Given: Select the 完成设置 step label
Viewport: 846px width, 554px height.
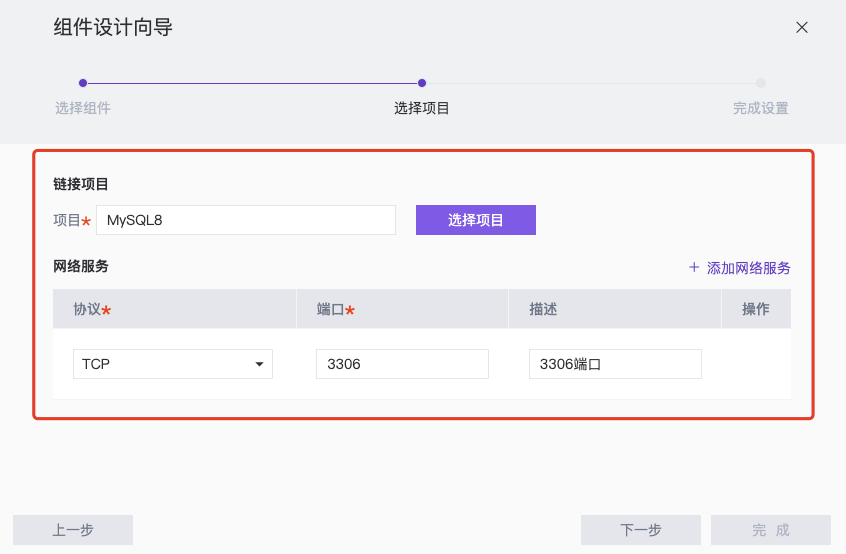Looking at the screenshot, I should [761, 108].
